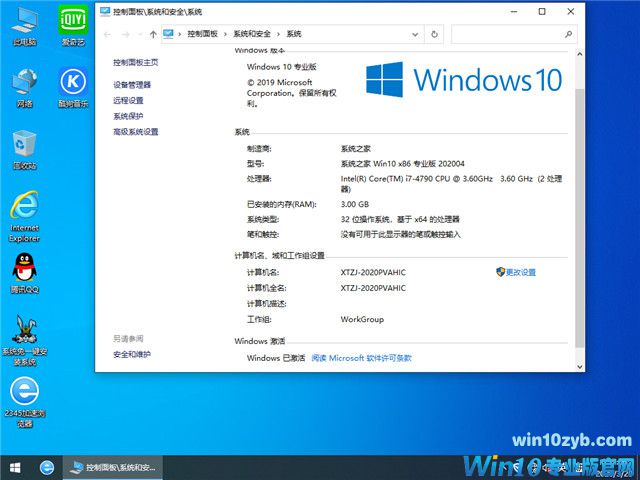
Task: Open 安全和维护 link
Action: (x=132, y=354)
